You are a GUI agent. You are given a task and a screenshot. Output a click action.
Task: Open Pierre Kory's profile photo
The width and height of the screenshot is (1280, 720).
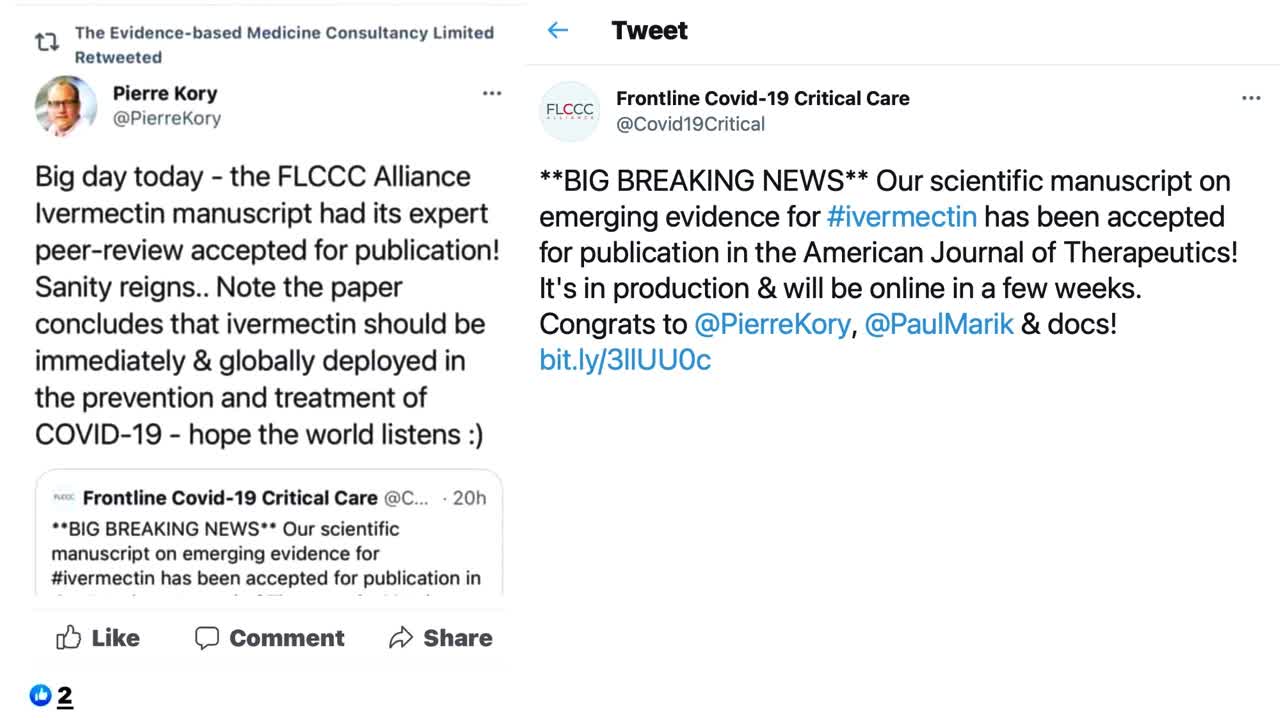pyautogui.click(x=66, y=105)
